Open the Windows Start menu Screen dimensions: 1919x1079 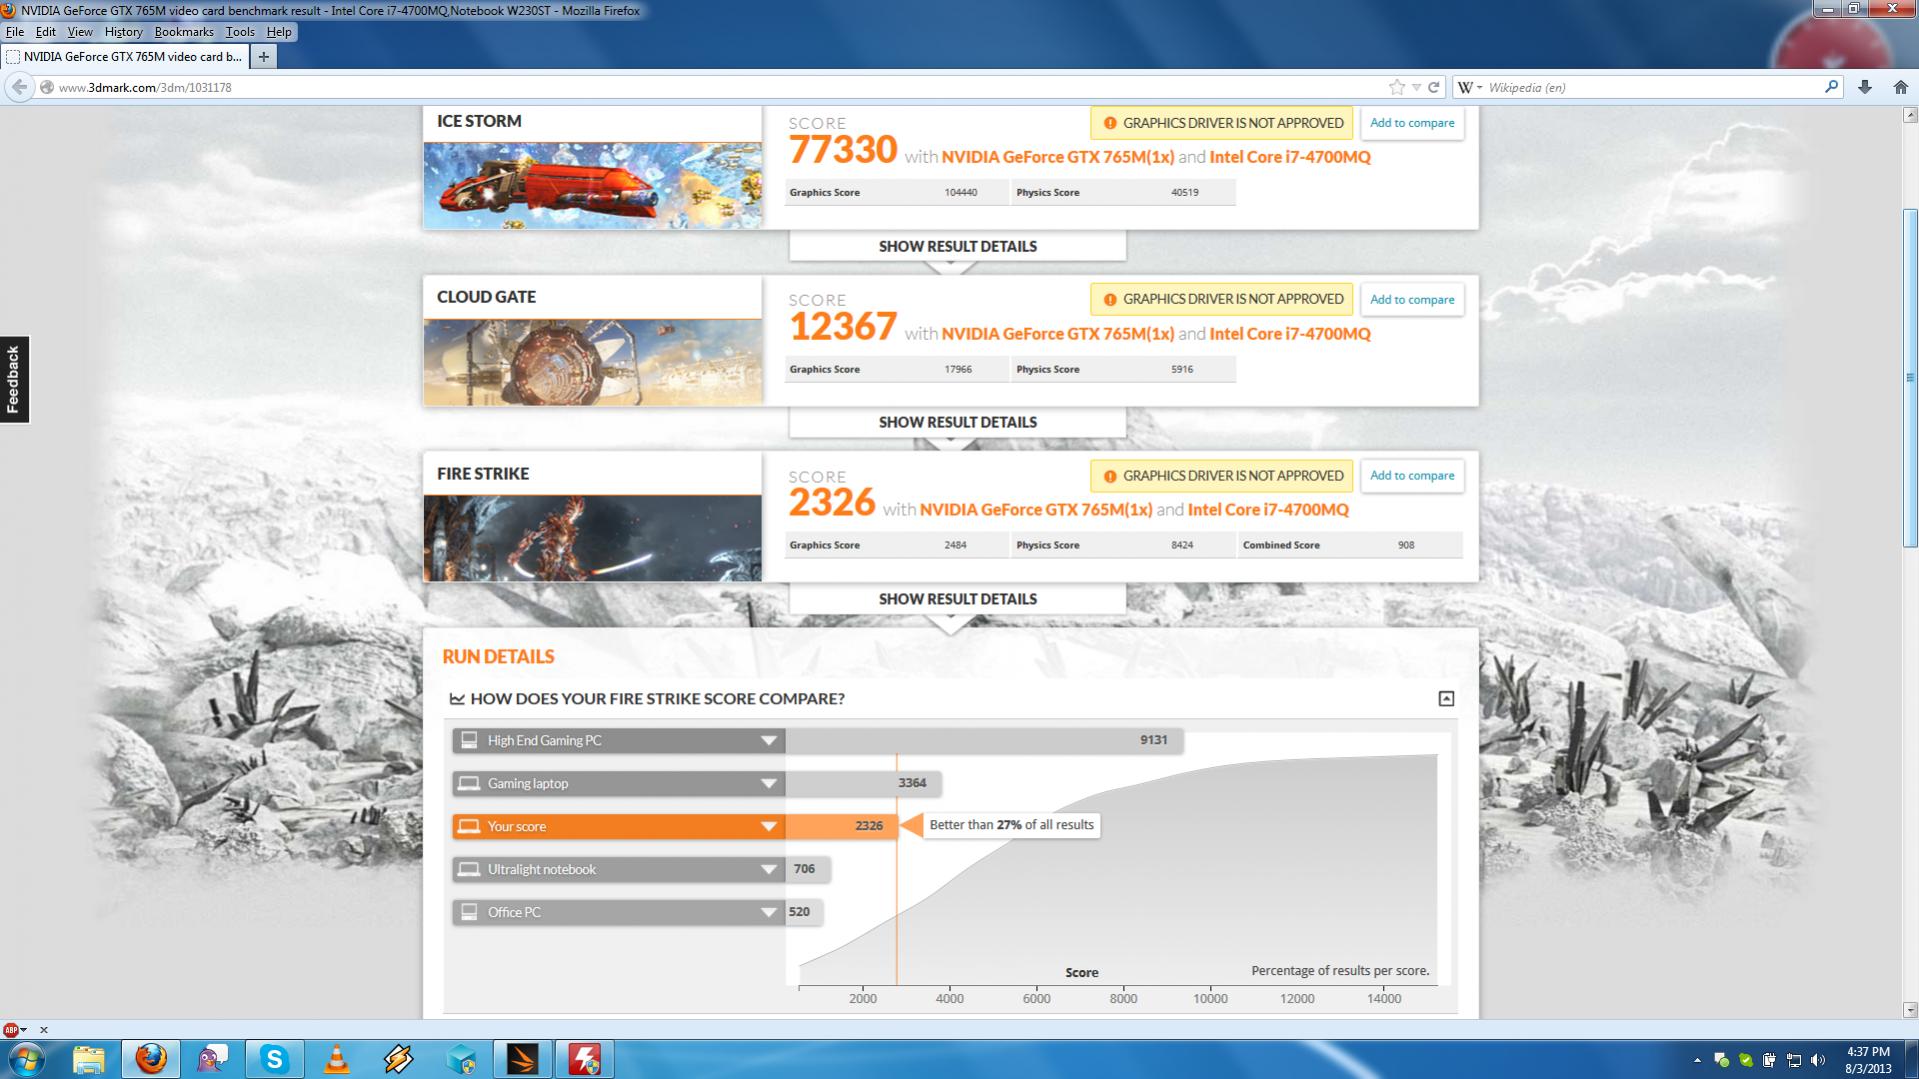(x=27, y=1059)
